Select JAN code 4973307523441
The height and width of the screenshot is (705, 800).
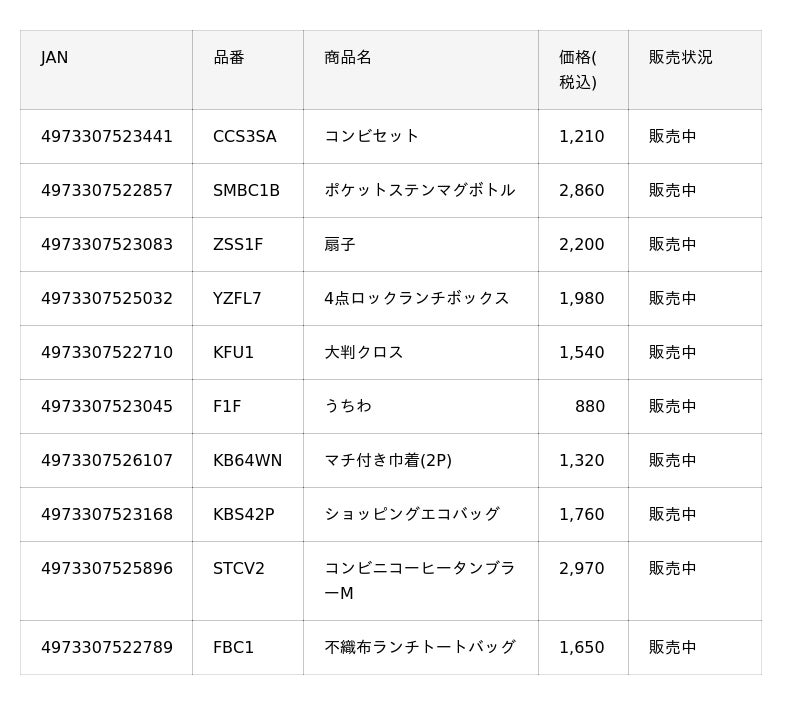pyautogui.click(x=107, y=136)
